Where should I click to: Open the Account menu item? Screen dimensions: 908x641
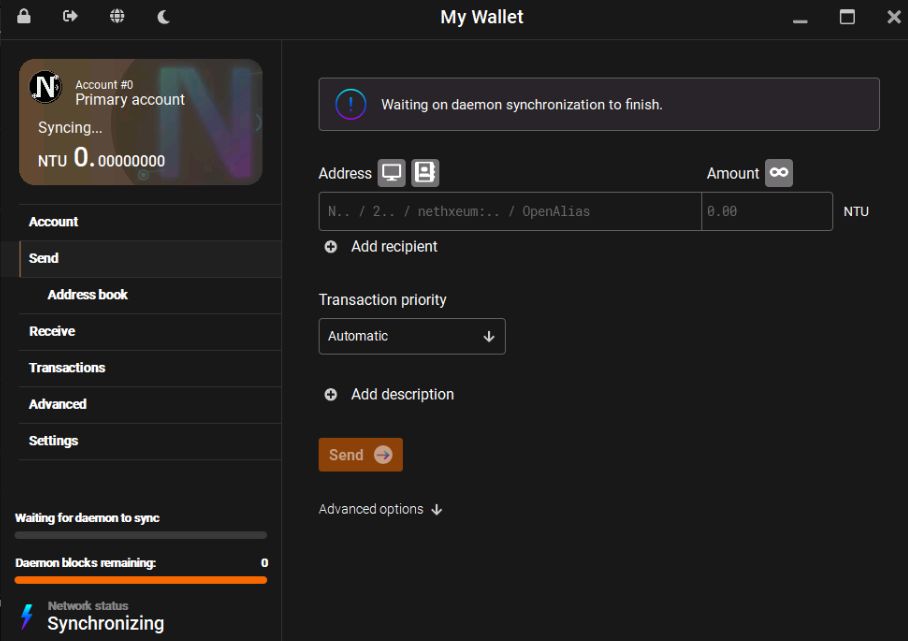point(150,222)
